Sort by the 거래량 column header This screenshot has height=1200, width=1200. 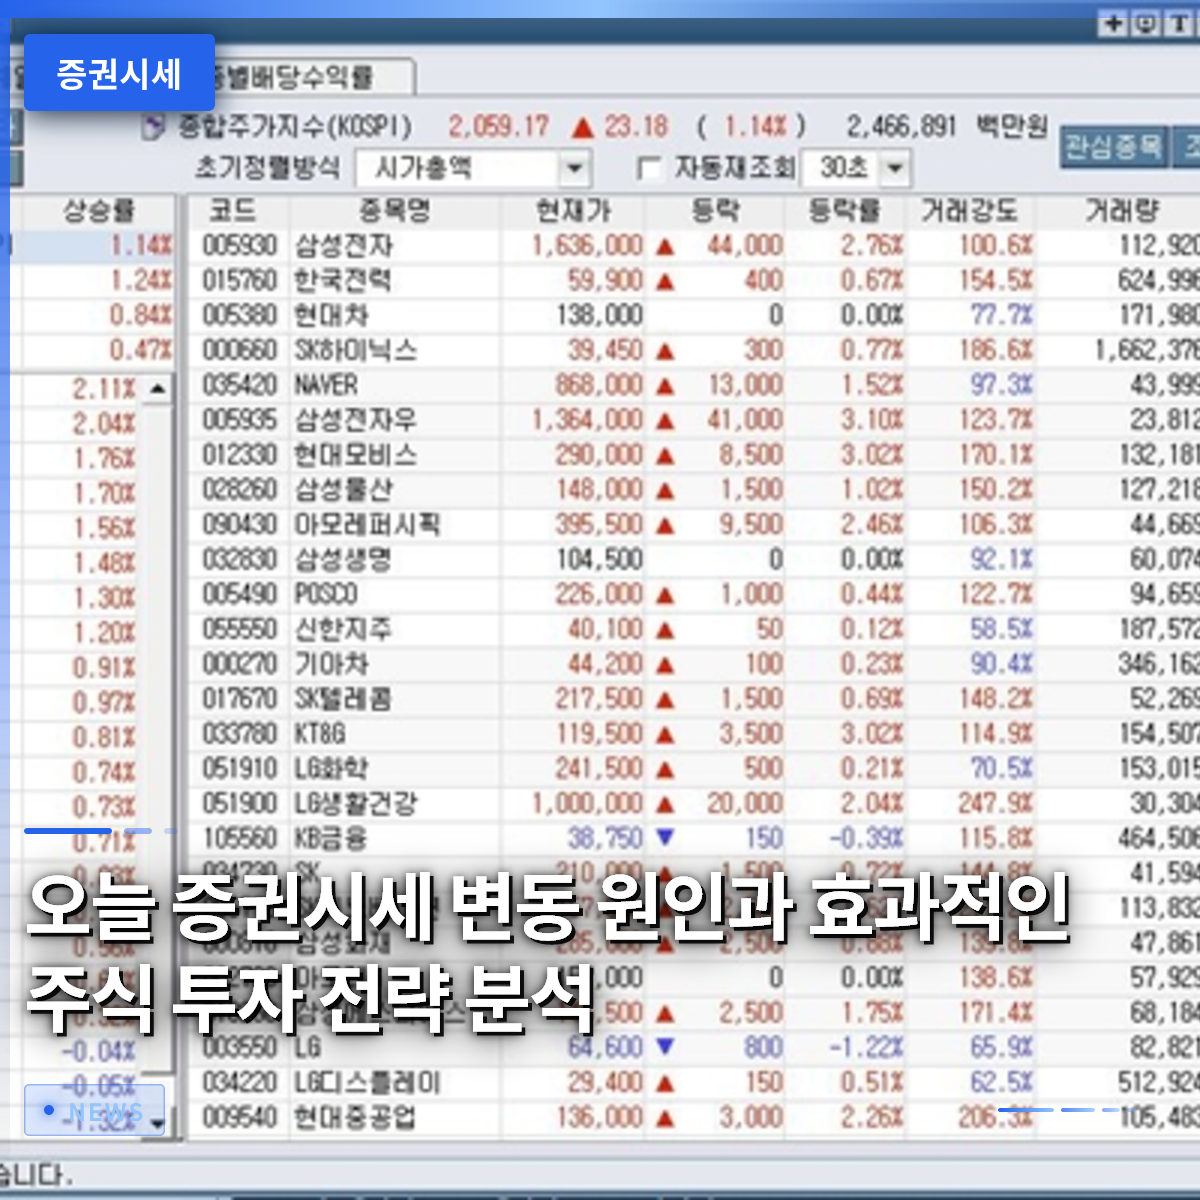(x=1122, y=211)
